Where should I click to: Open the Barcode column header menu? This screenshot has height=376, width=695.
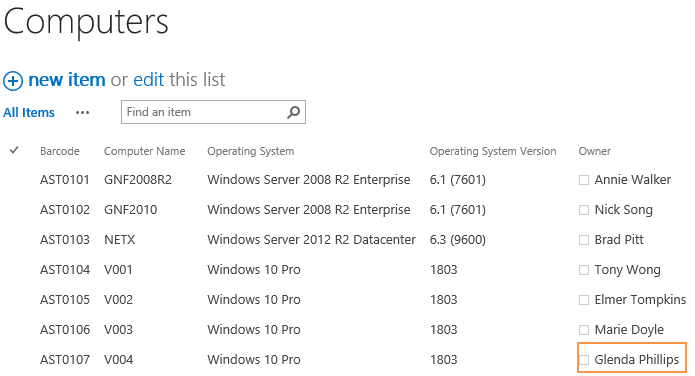[60, 151]
